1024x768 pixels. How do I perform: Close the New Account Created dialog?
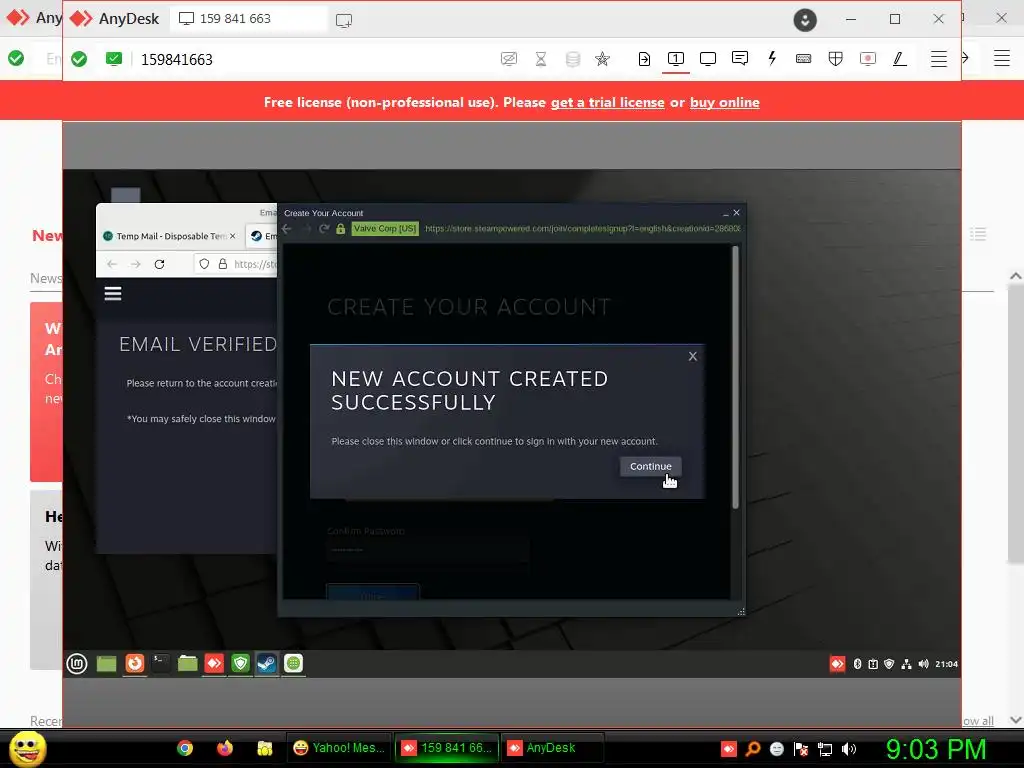(693, 357)
